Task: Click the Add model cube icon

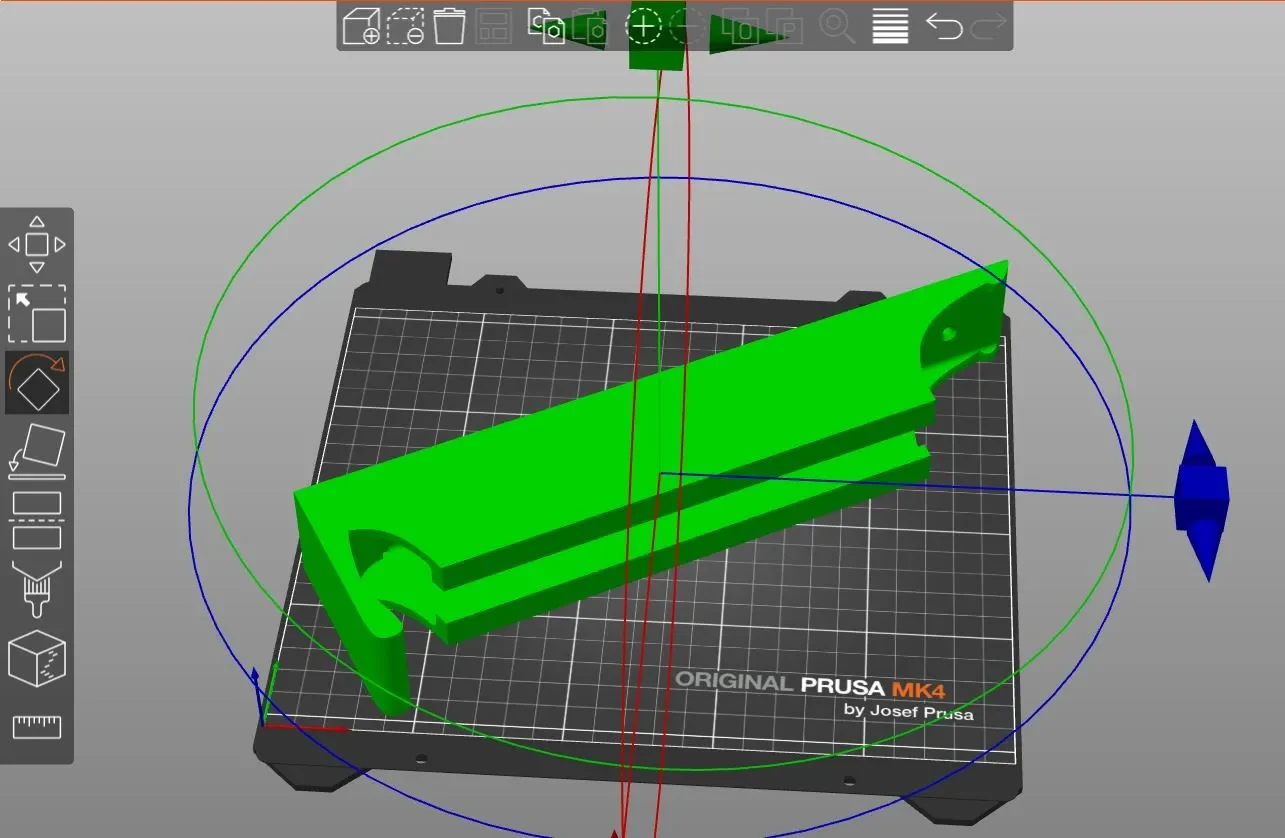Action: click(x=361, y=26)
